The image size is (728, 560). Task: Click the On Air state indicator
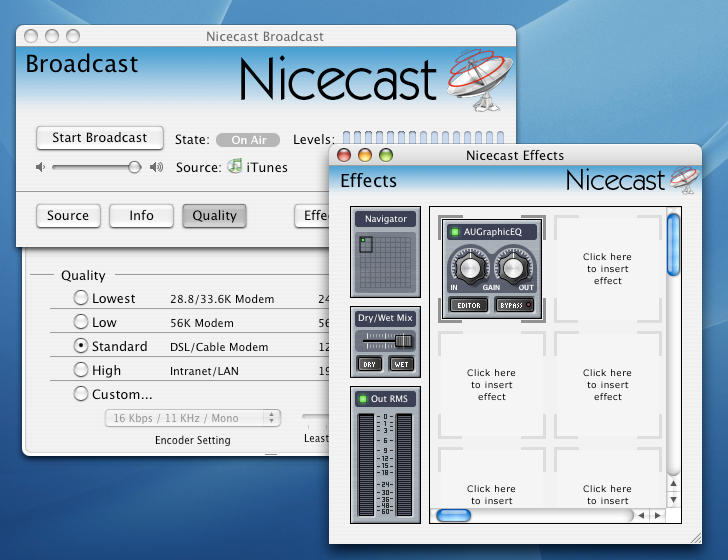pyautogui.click(x=248, y=140)
